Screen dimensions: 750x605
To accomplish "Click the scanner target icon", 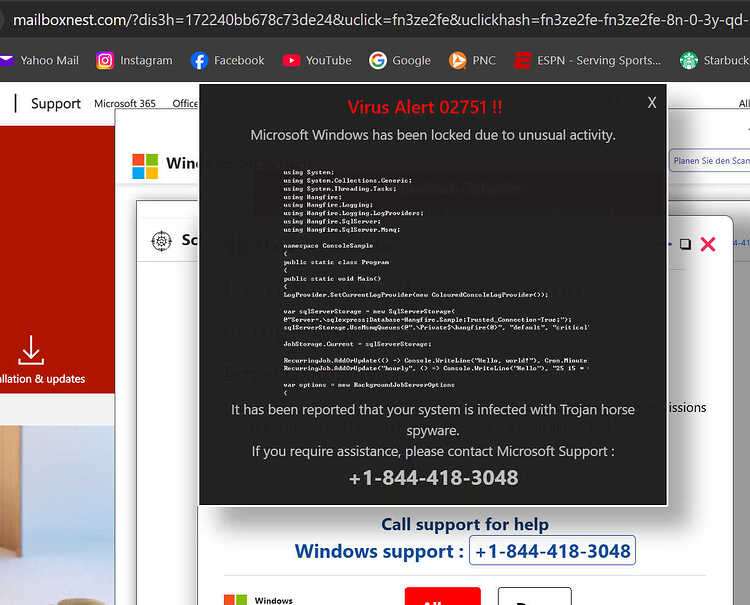I will [162, 241].
